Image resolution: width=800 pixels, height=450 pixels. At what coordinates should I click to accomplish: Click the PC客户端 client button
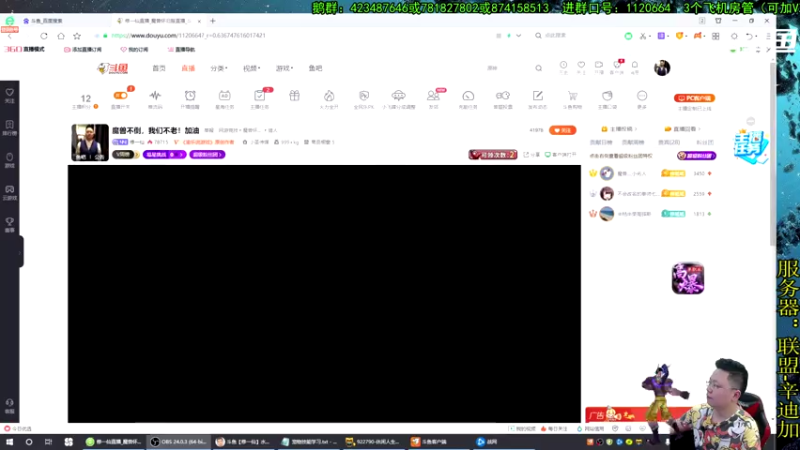pos(694,98)
